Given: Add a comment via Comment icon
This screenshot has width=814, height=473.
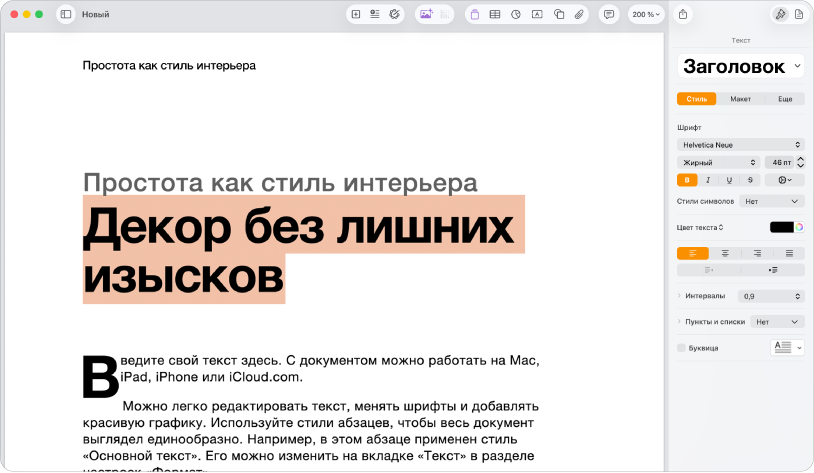Looking at the screenshot, I should click(609, 15).
